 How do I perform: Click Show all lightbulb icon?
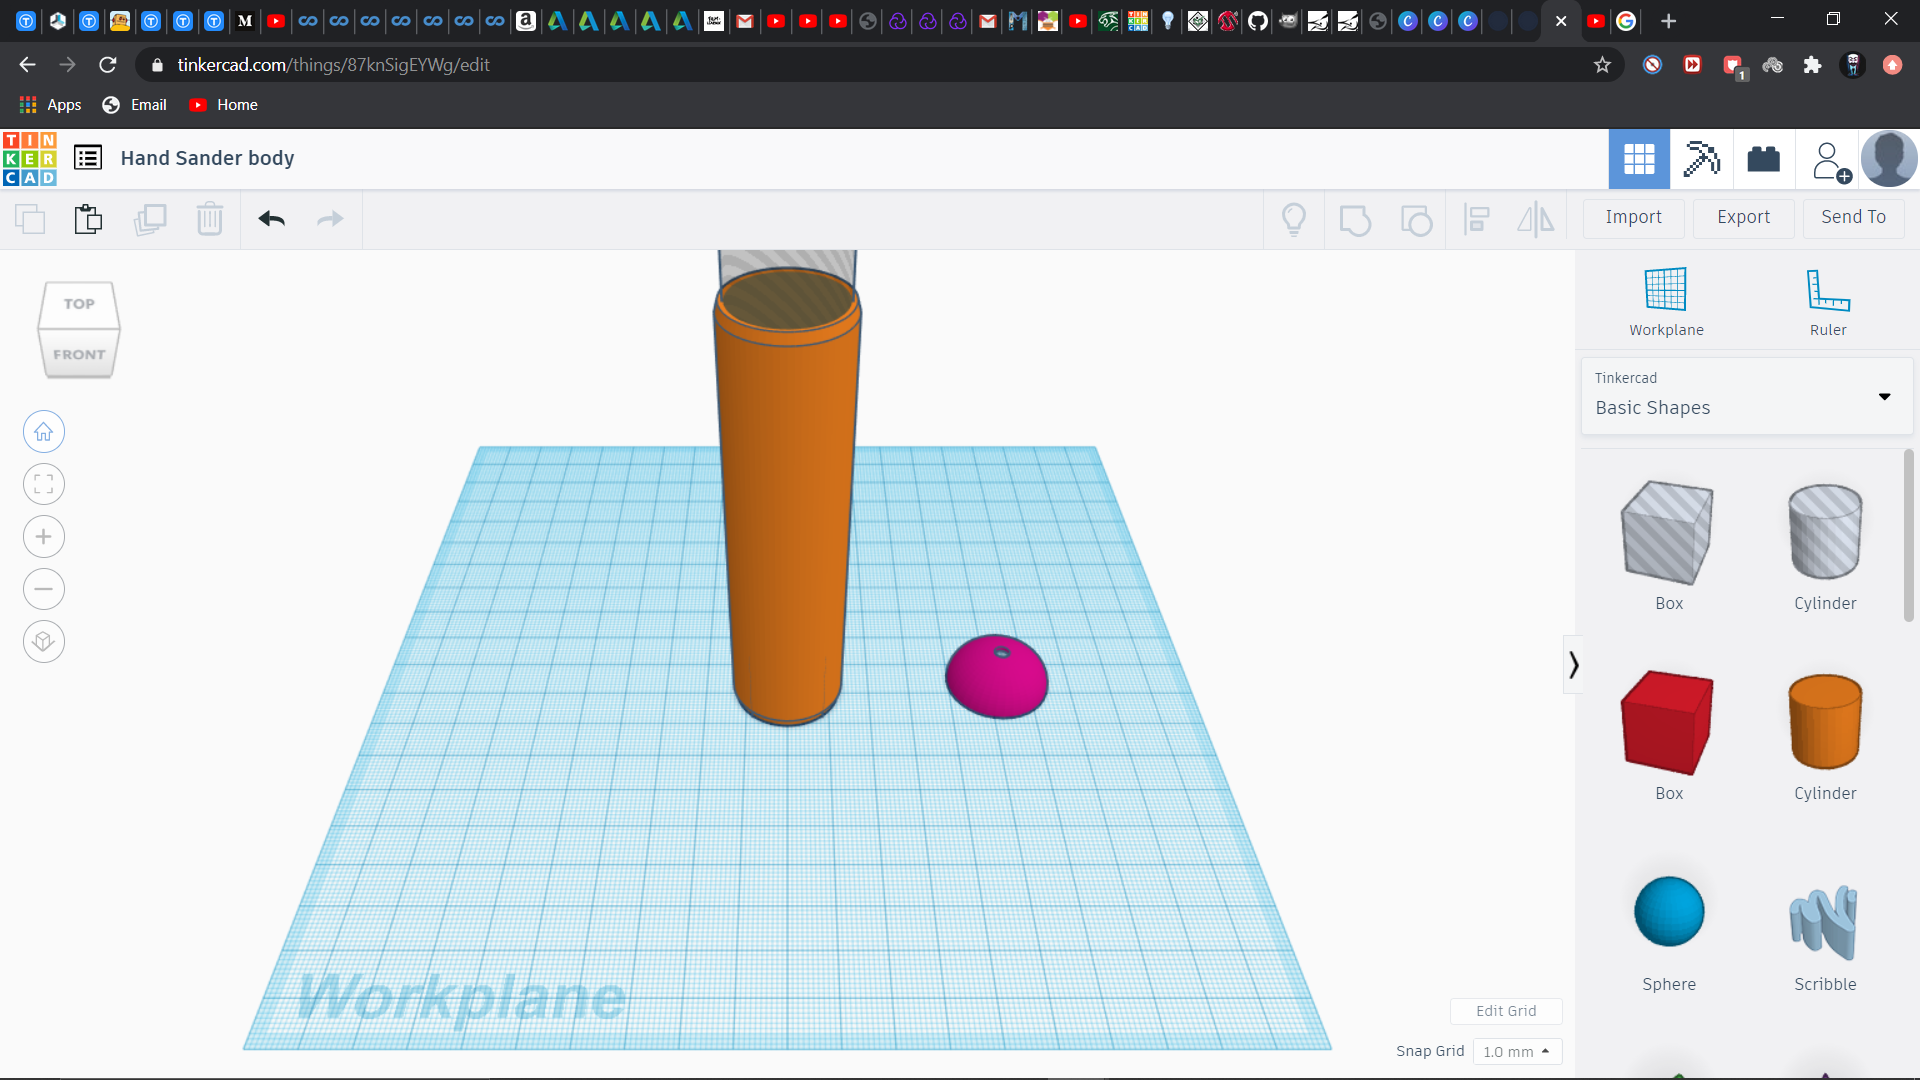click(x=1294, y=219)
